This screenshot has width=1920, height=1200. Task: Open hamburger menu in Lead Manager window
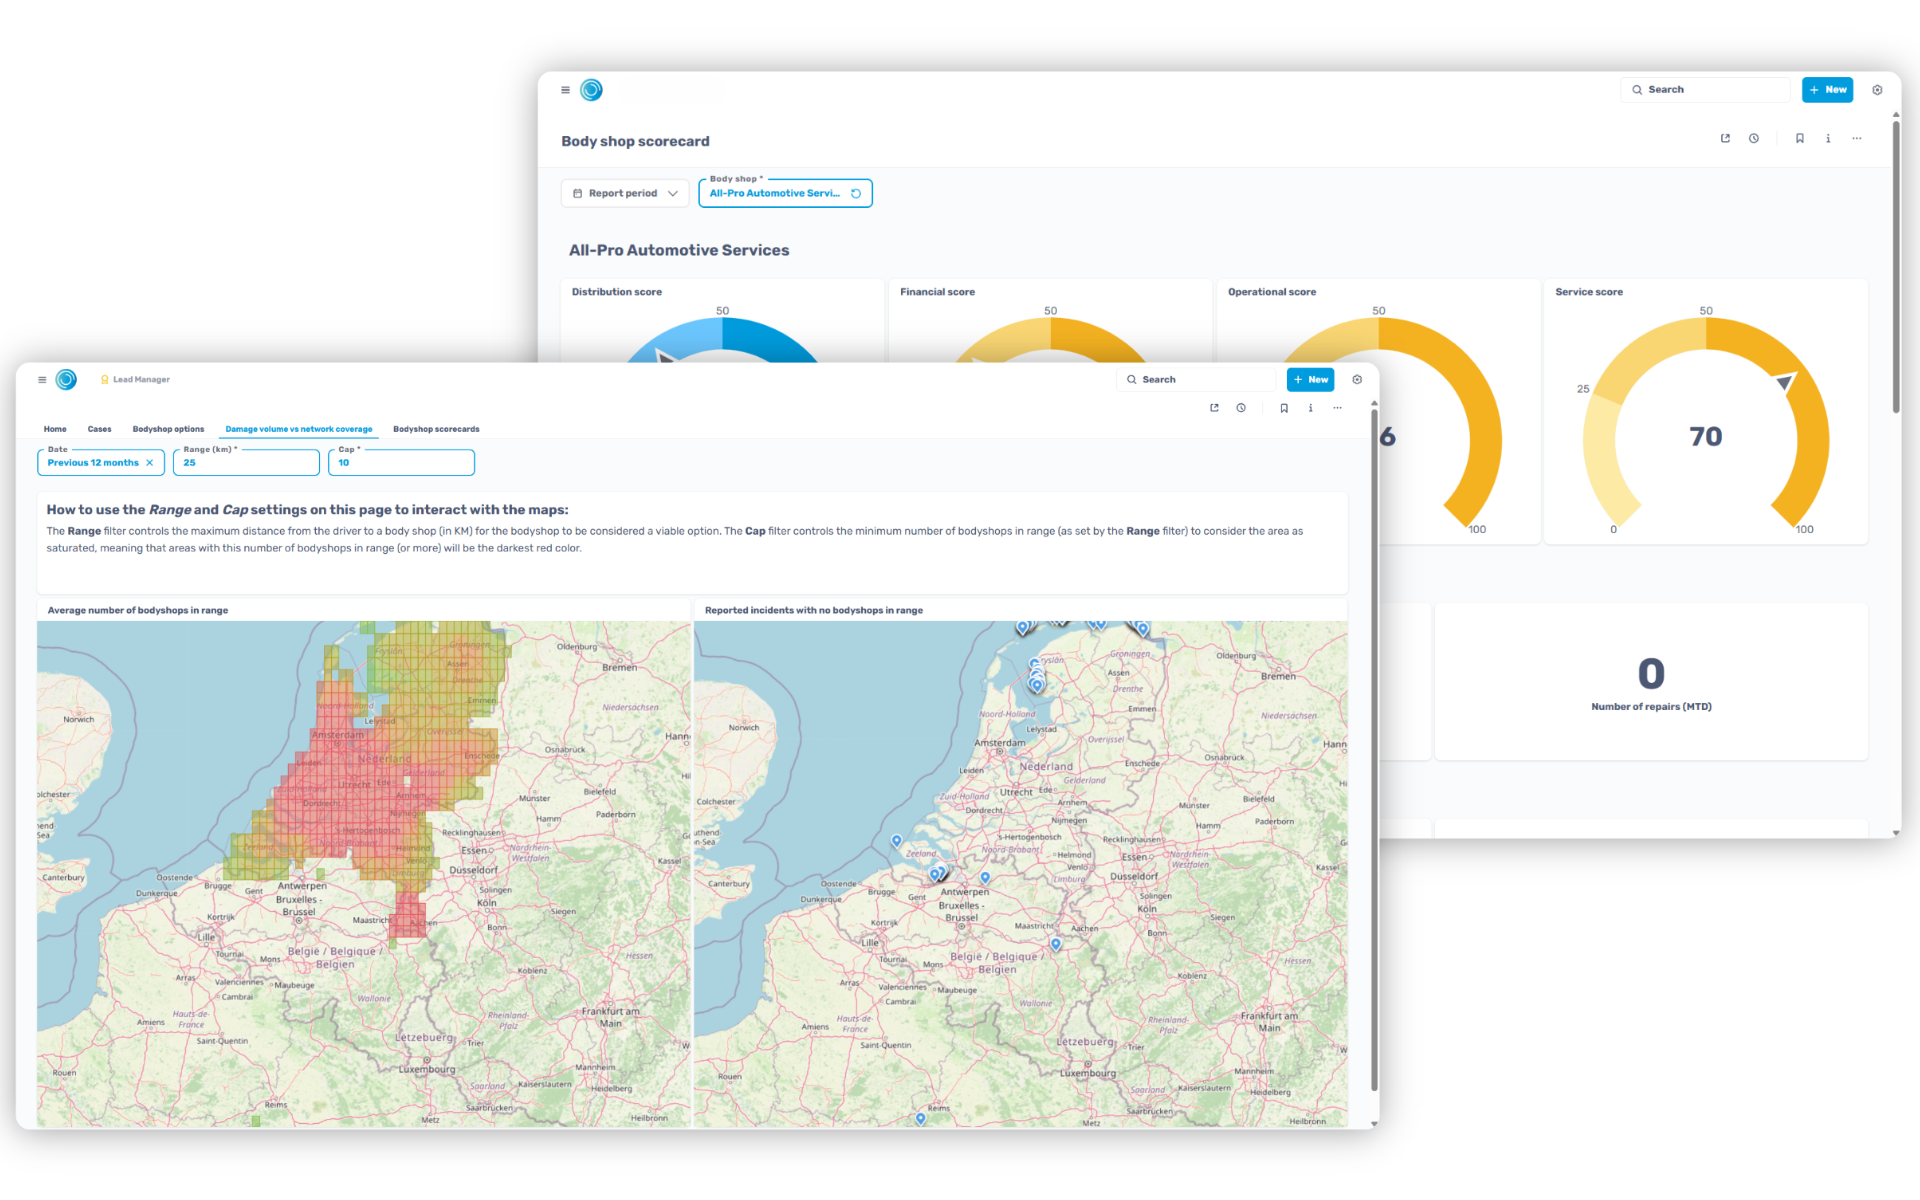pyautogui.click(x=42, y=380)
